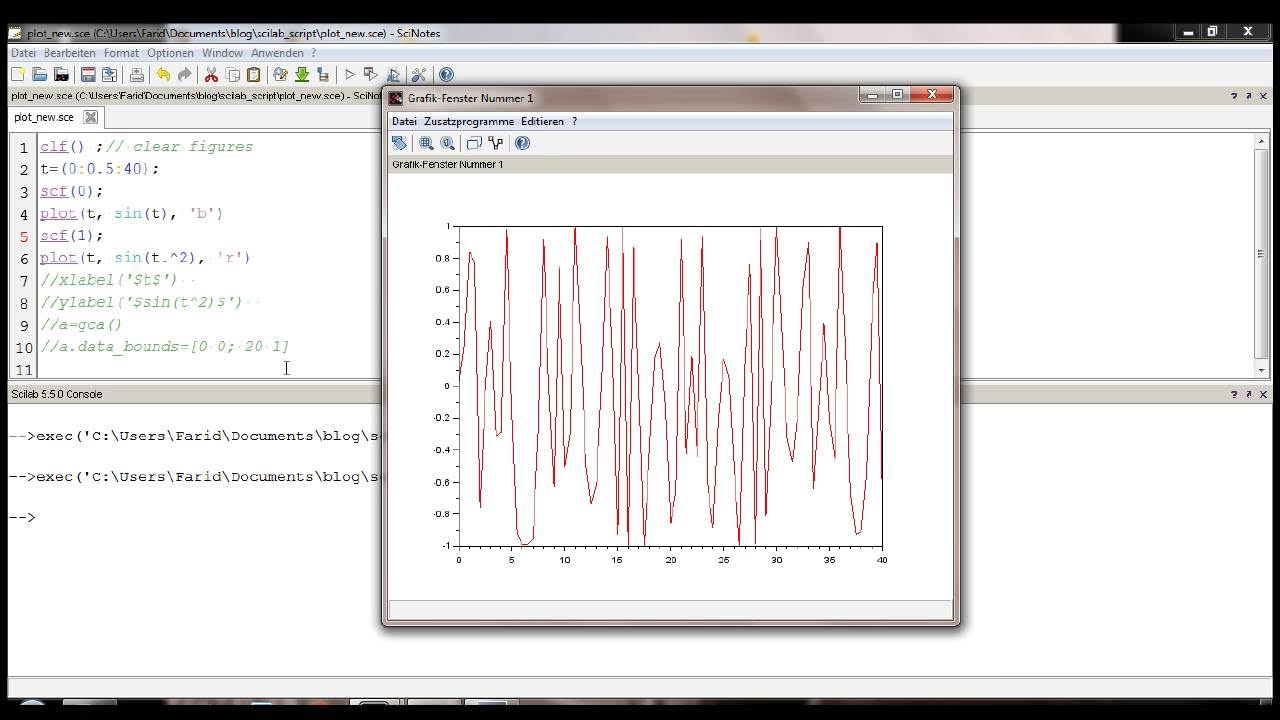Click line '//a.data_bounds=[0 0; 20 1]'
The height and width of the screenshot is (720, 1280).
(164, 346)
